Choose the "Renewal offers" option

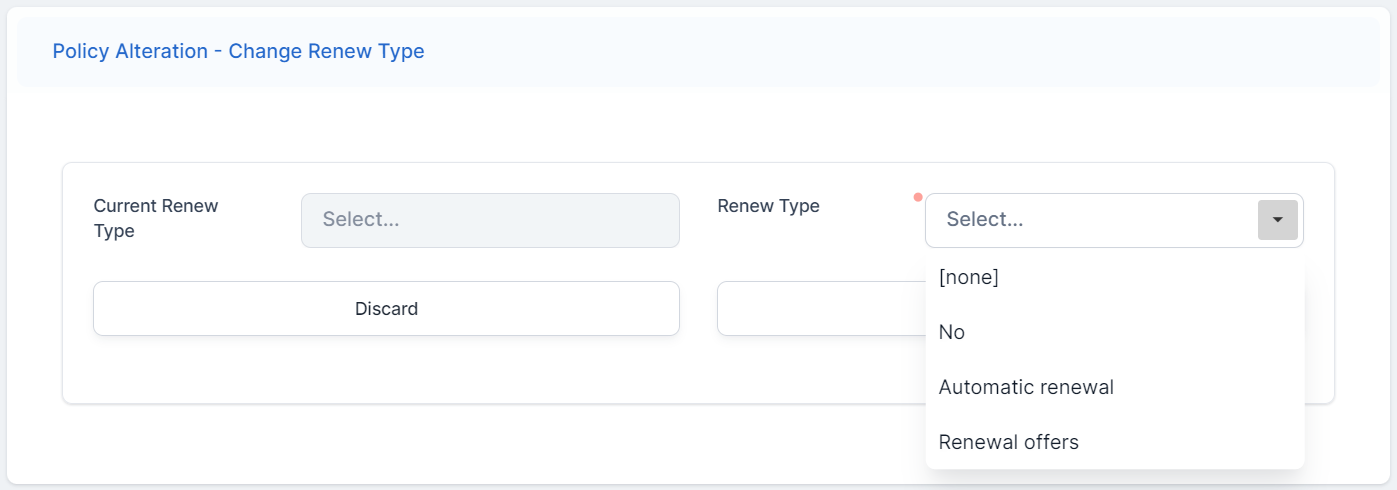tap(1009, 442)
